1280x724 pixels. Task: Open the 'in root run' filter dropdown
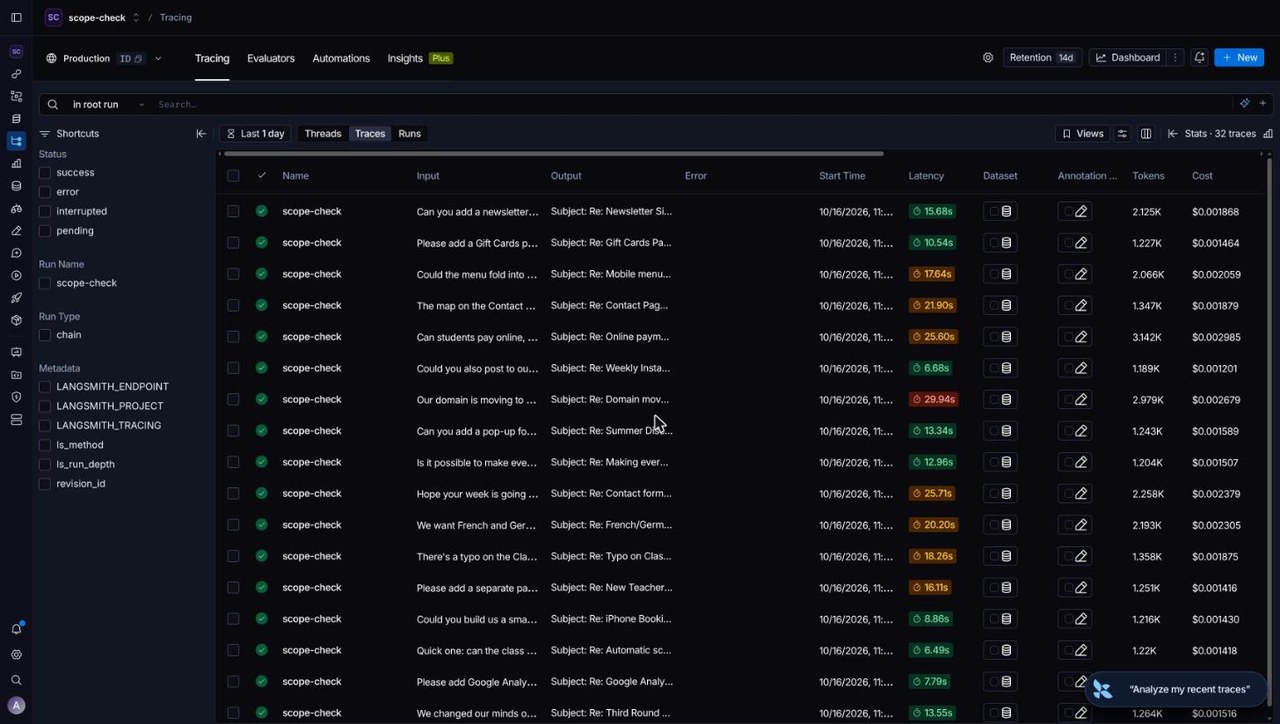pyautogui.click(x=108, y=104)
